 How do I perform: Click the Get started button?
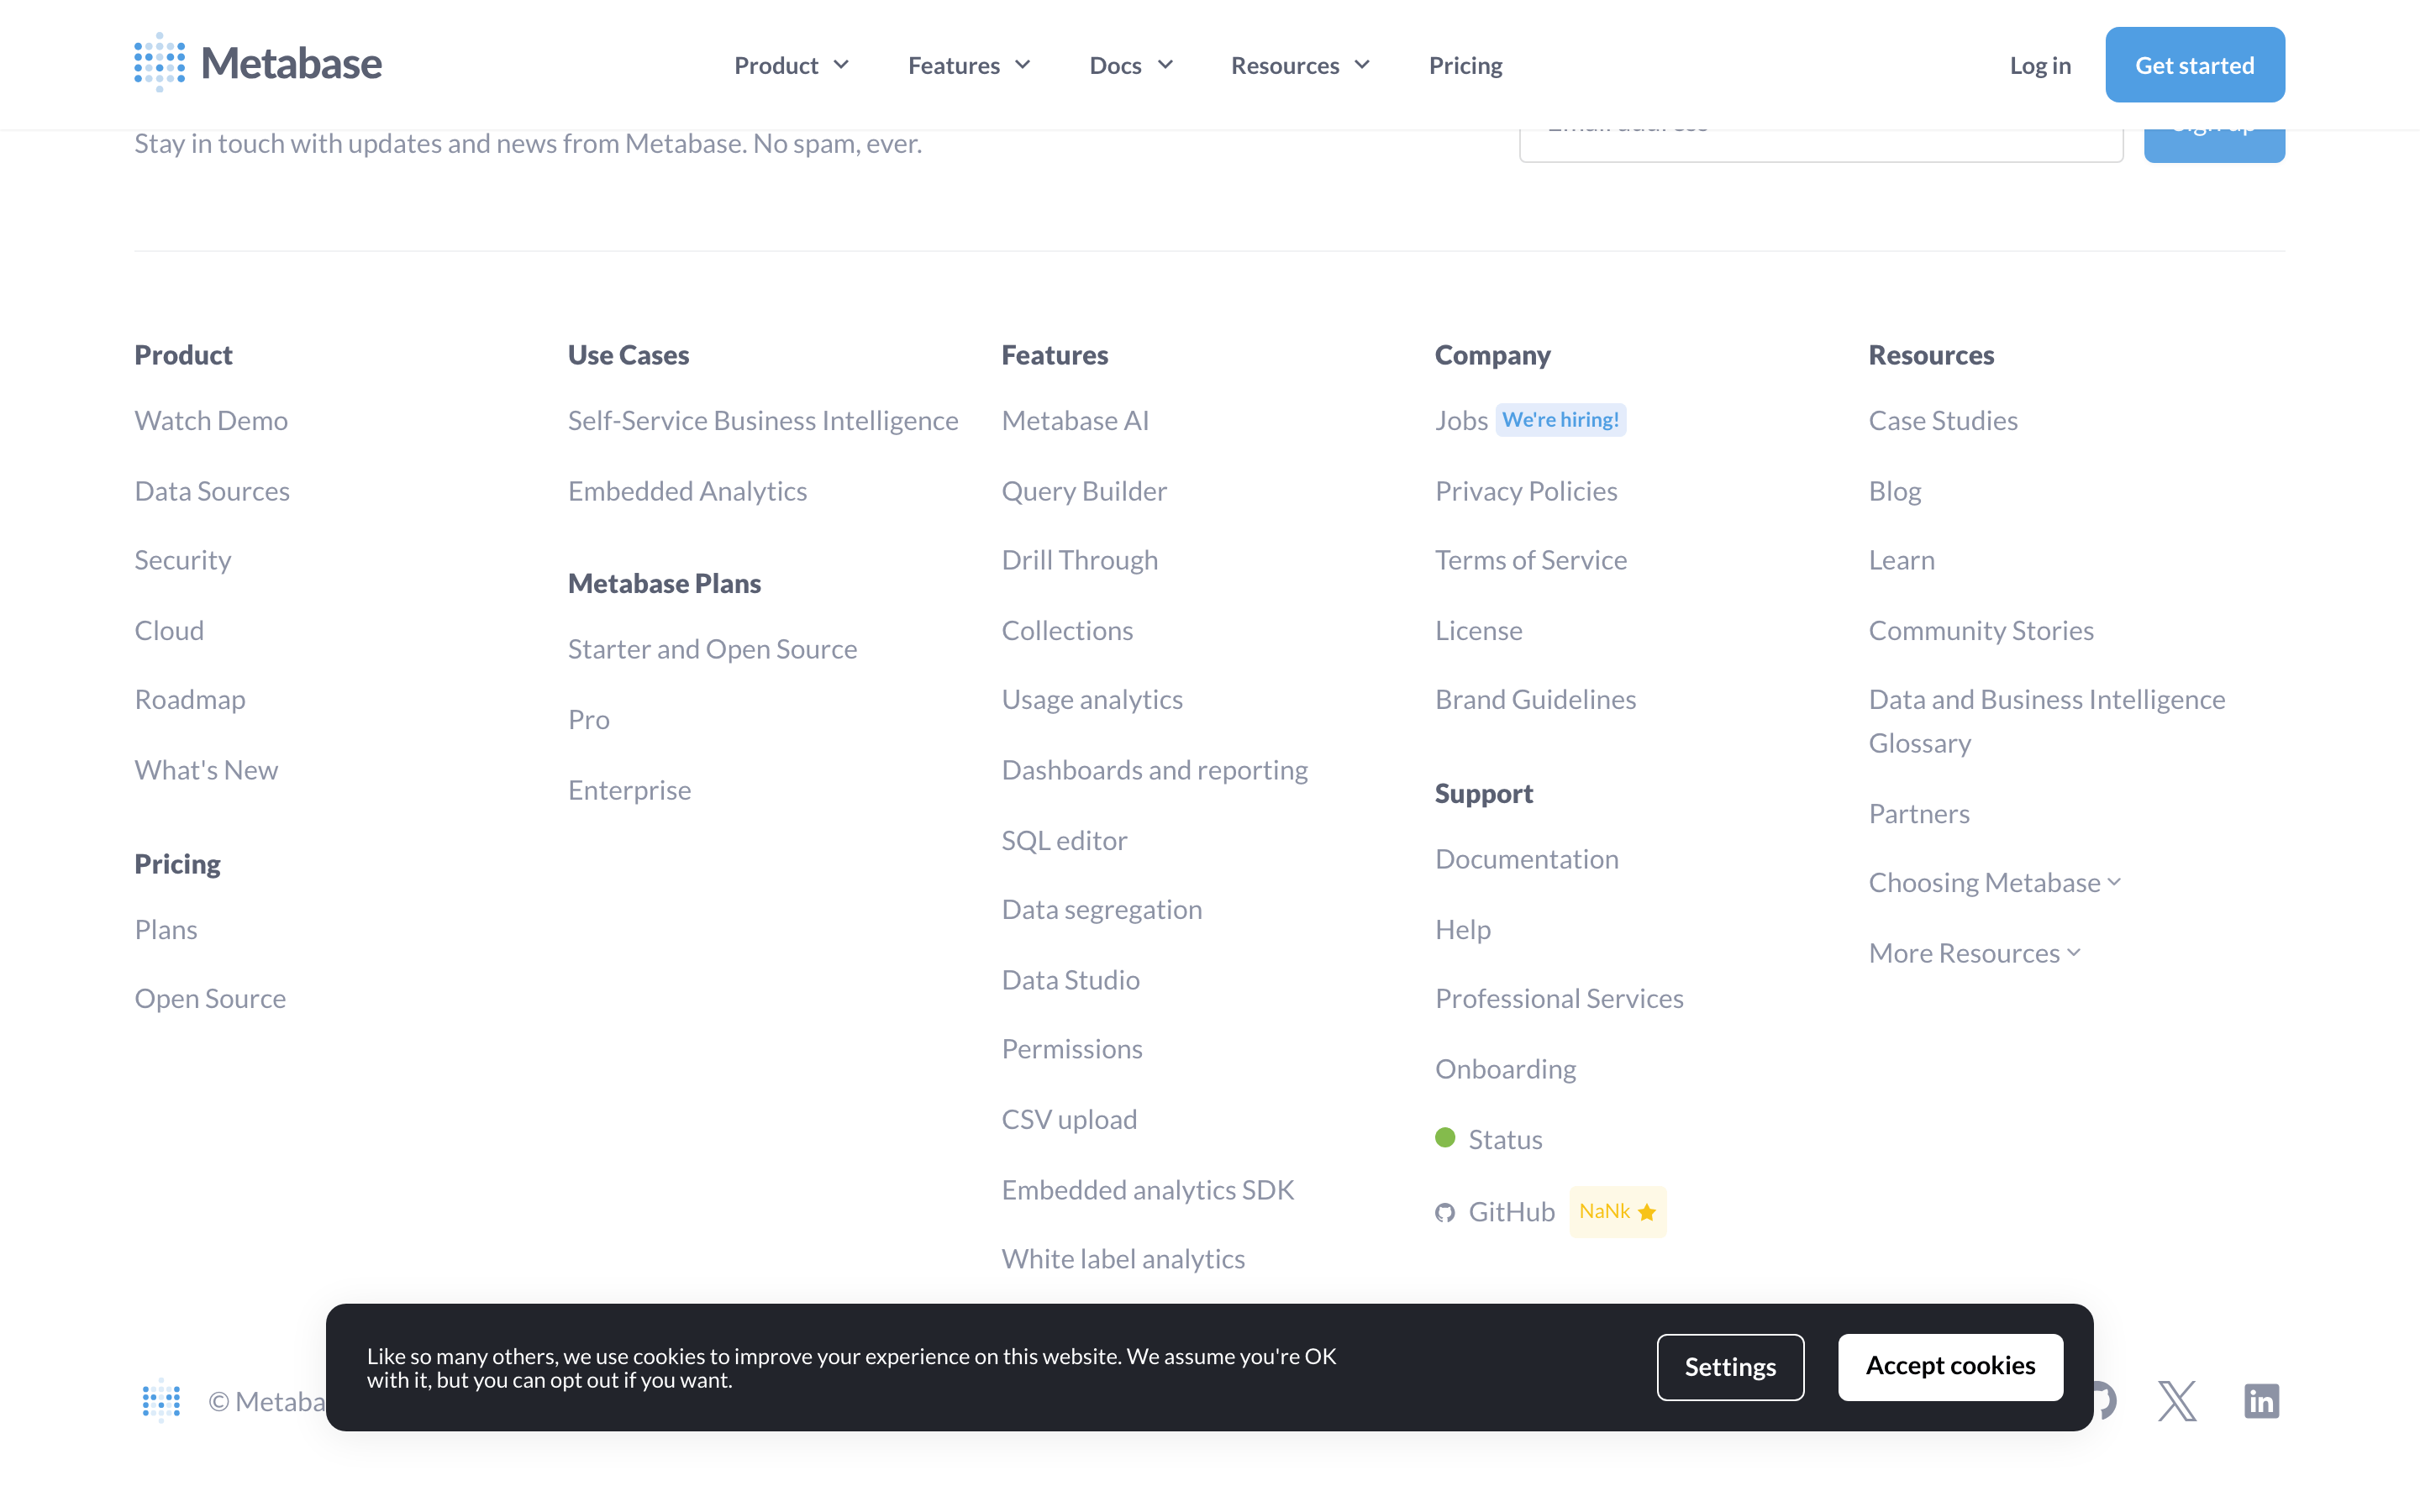tap(2194, 65)
